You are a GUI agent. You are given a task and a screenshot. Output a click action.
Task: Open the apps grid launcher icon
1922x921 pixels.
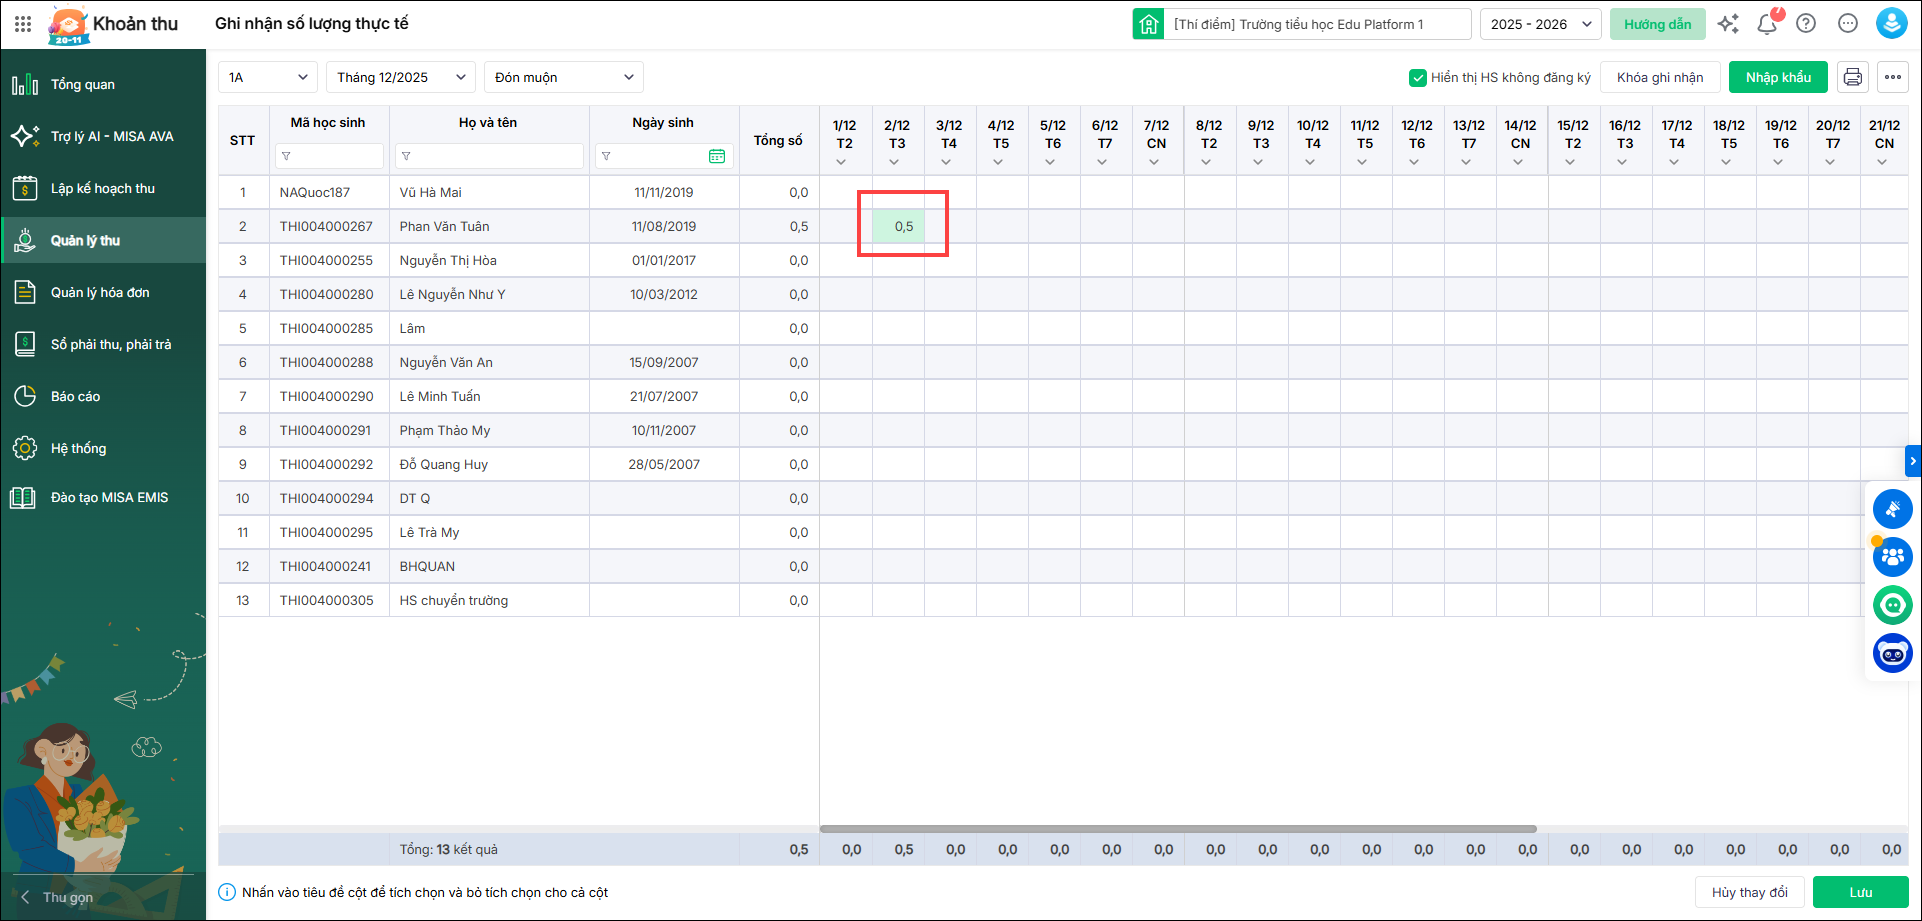point(23,24)
